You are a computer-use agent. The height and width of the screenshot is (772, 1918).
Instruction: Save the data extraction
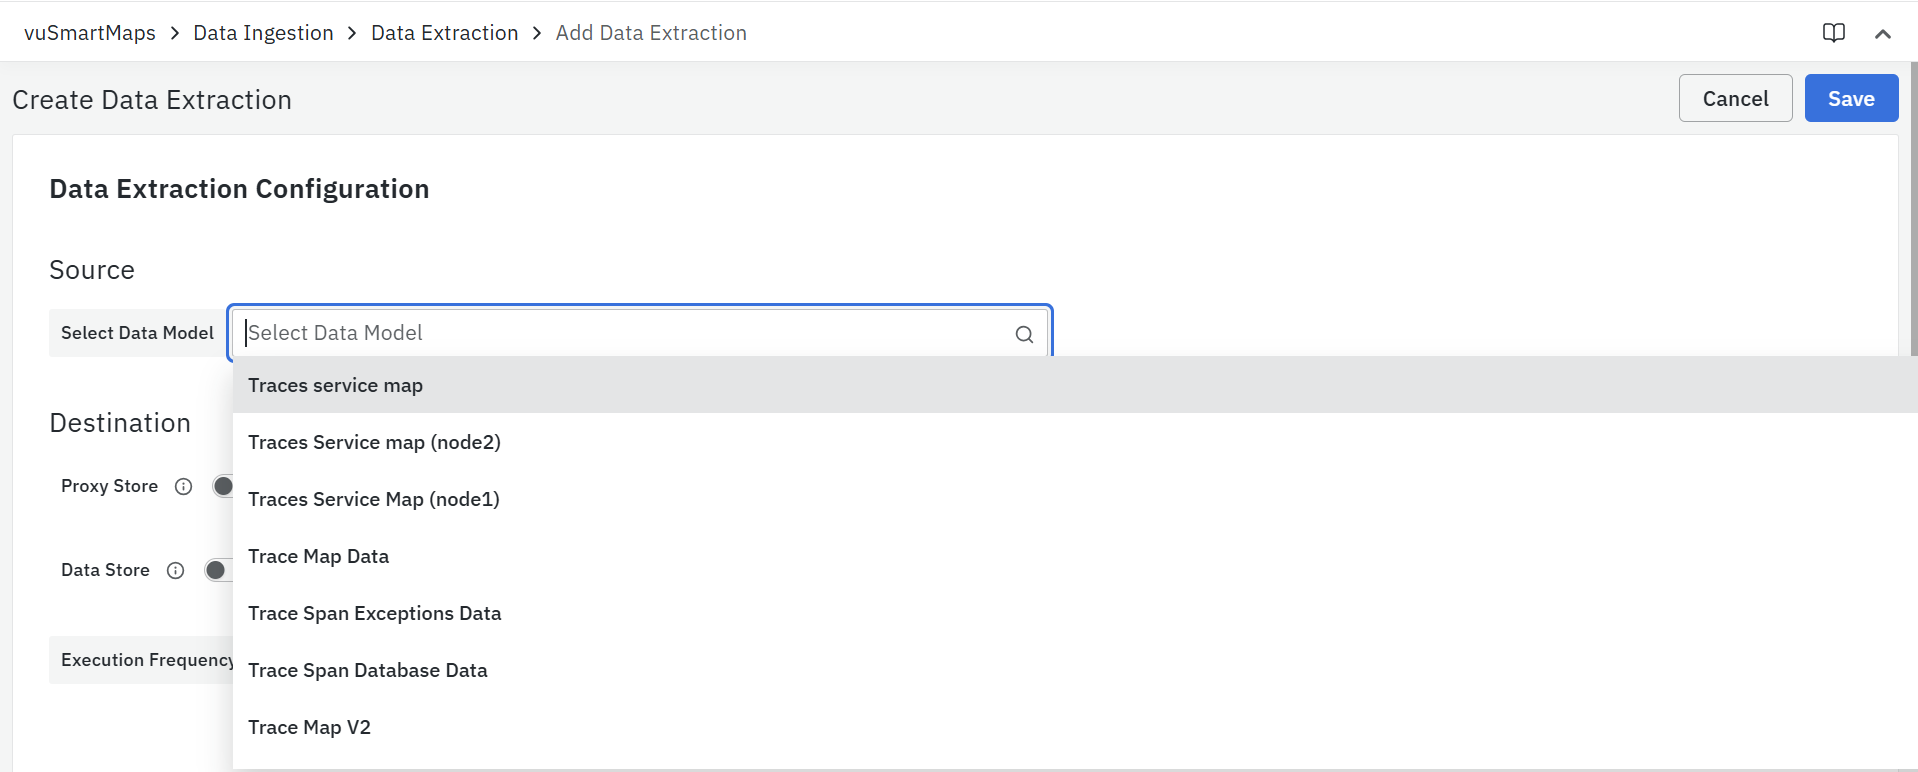[1850, 99]
